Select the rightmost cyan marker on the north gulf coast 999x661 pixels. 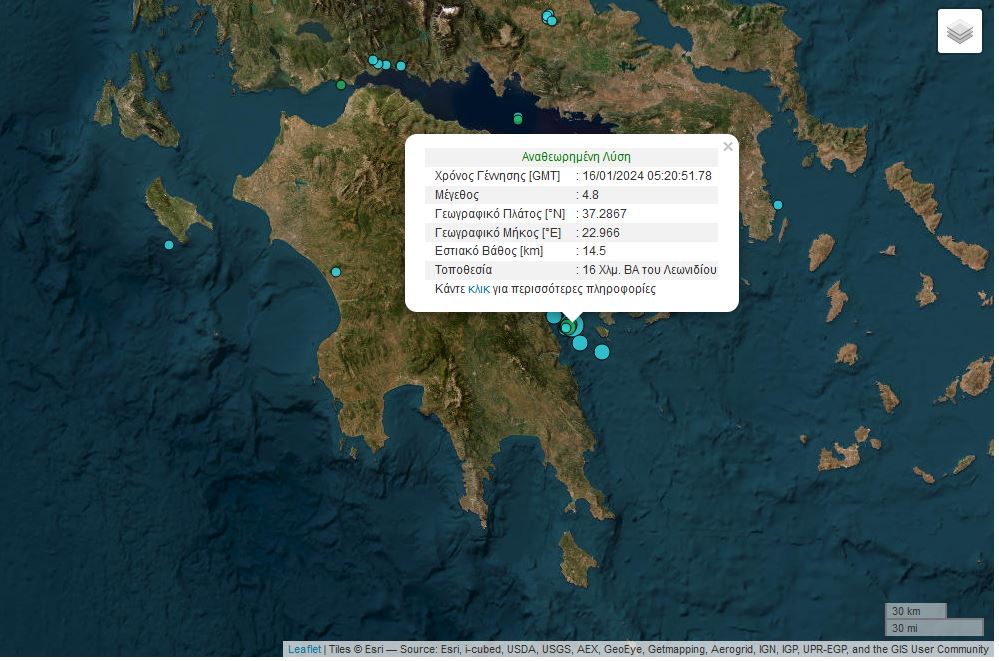point(401,66)
